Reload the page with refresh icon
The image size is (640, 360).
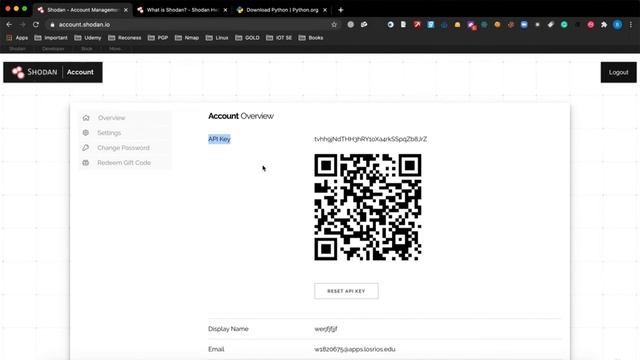pos(36,24)
